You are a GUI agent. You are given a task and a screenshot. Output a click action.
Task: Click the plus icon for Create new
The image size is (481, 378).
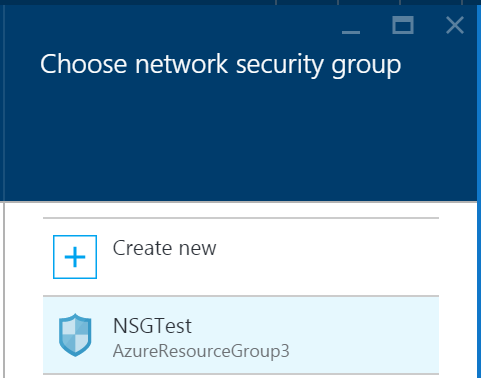point(75,257)
